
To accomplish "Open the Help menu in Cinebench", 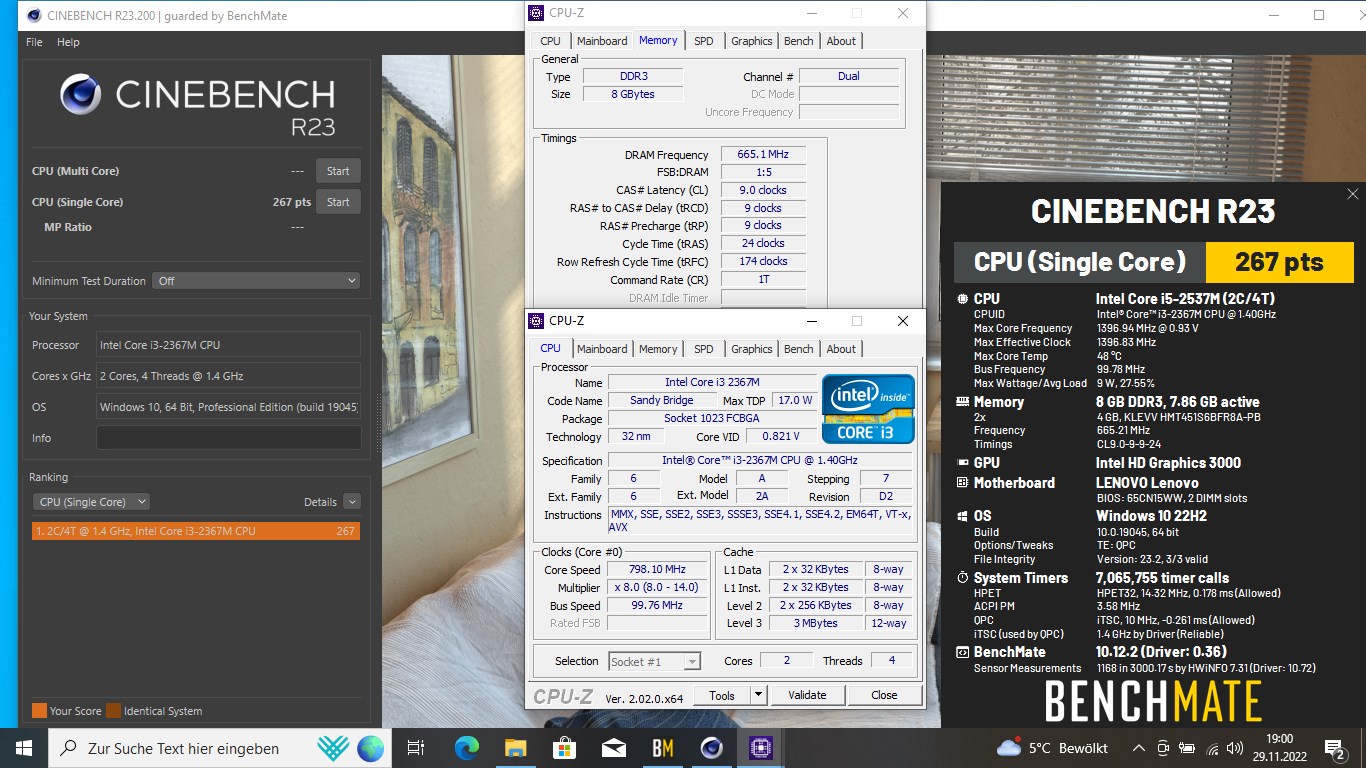I will [68, 42].
